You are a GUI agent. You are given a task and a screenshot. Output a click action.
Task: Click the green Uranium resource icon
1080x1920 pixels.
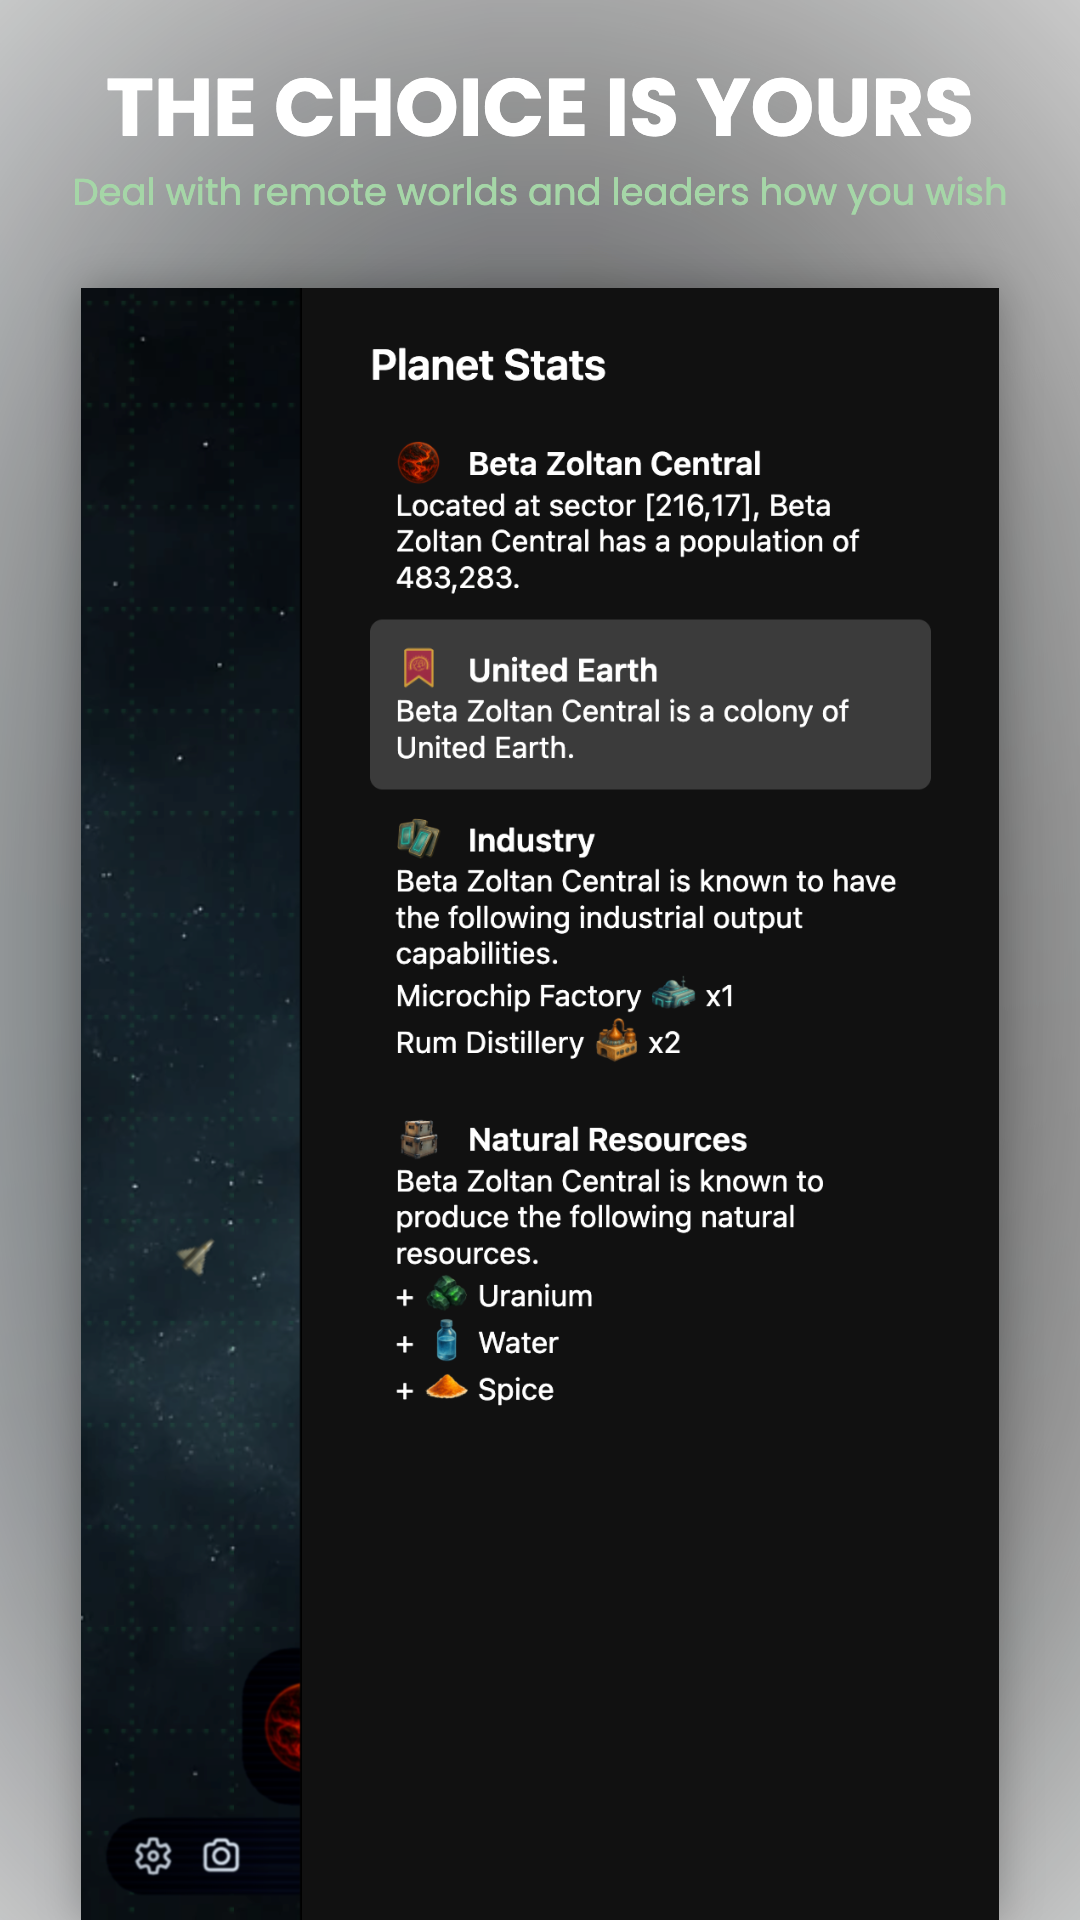pyautogui.click(x=446, y=1294)
